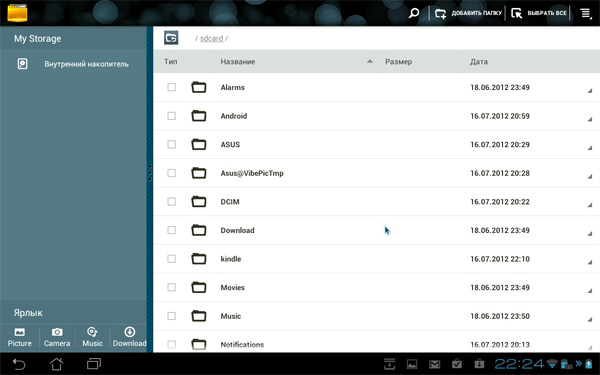Check the Alarms folder checkbox
Image resolution: width=600 pixels, height=375 pixels.
pyautogui.click(x=171, y=87)
